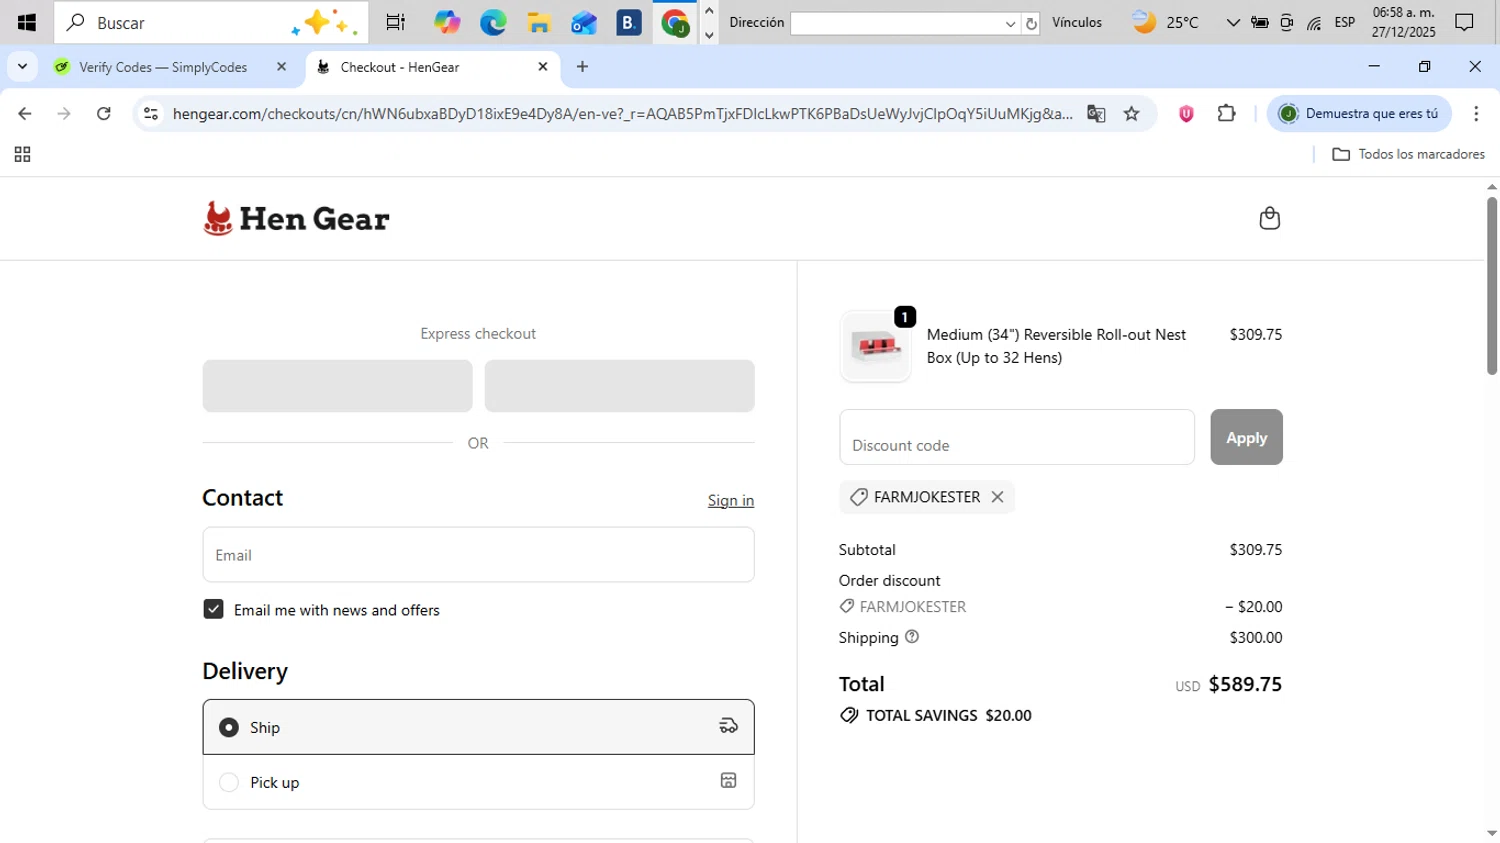Open Chrome three-dot menu
Viewport: 1500px width, 843px height.
pyautogui.click(x=1476, y=113)
